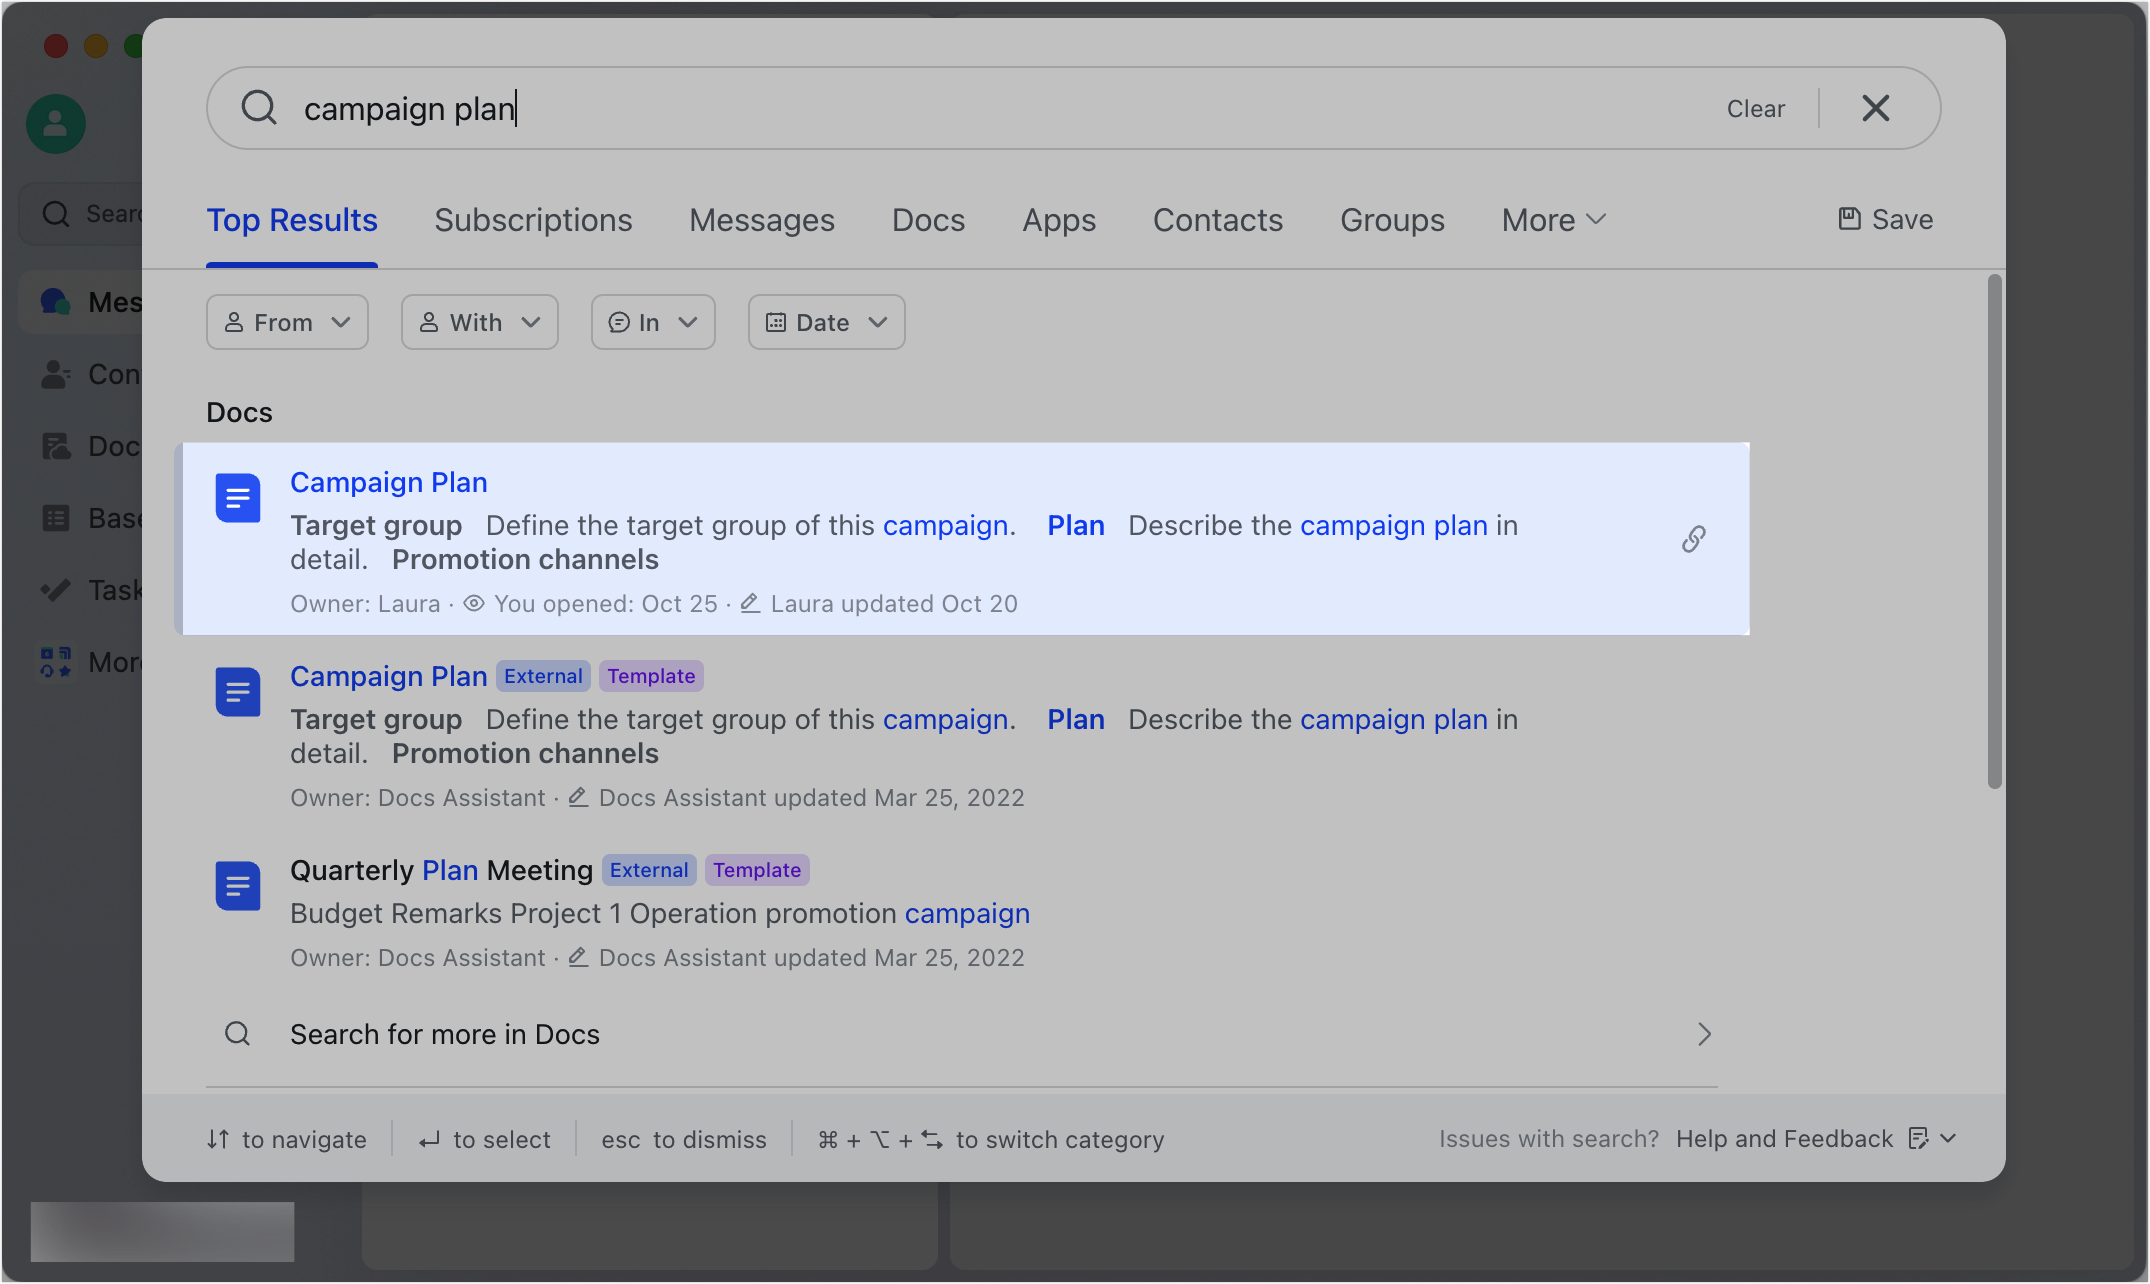
Task: Open the Quarterly Plan Meeting document icon
Action: (x=238, y=885)
